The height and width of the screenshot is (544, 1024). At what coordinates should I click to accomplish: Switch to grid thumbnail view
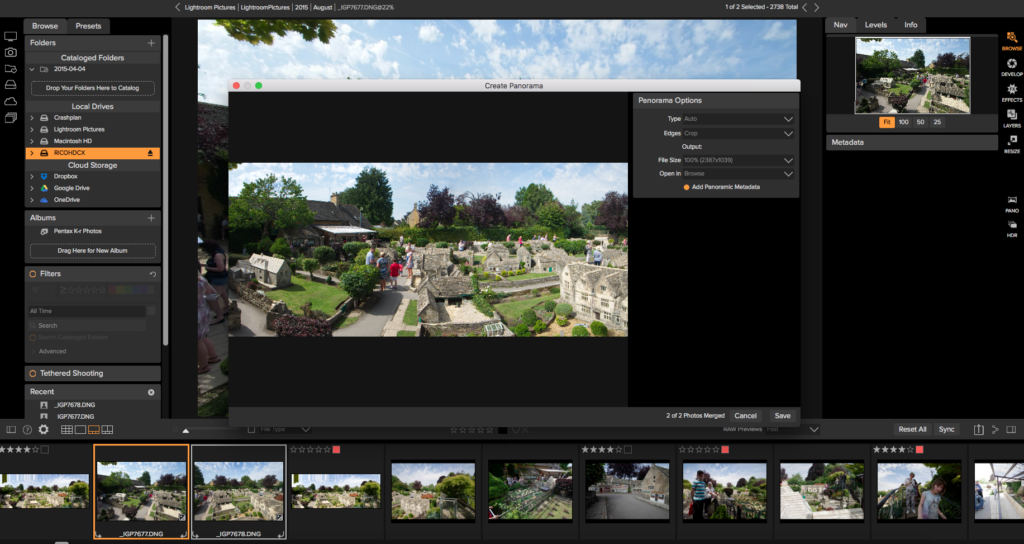coord(67,430)
